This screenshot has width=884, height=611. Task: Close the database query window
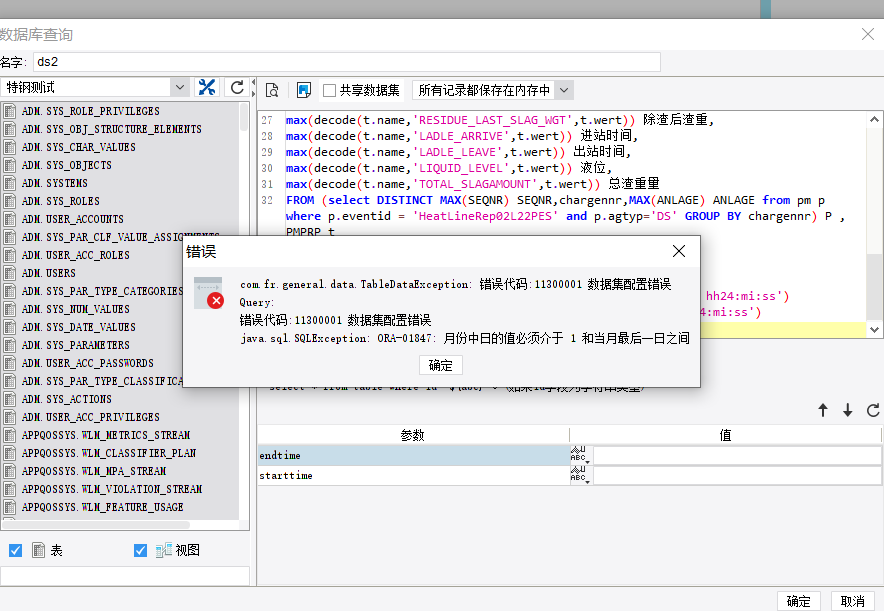coord(868,34)
